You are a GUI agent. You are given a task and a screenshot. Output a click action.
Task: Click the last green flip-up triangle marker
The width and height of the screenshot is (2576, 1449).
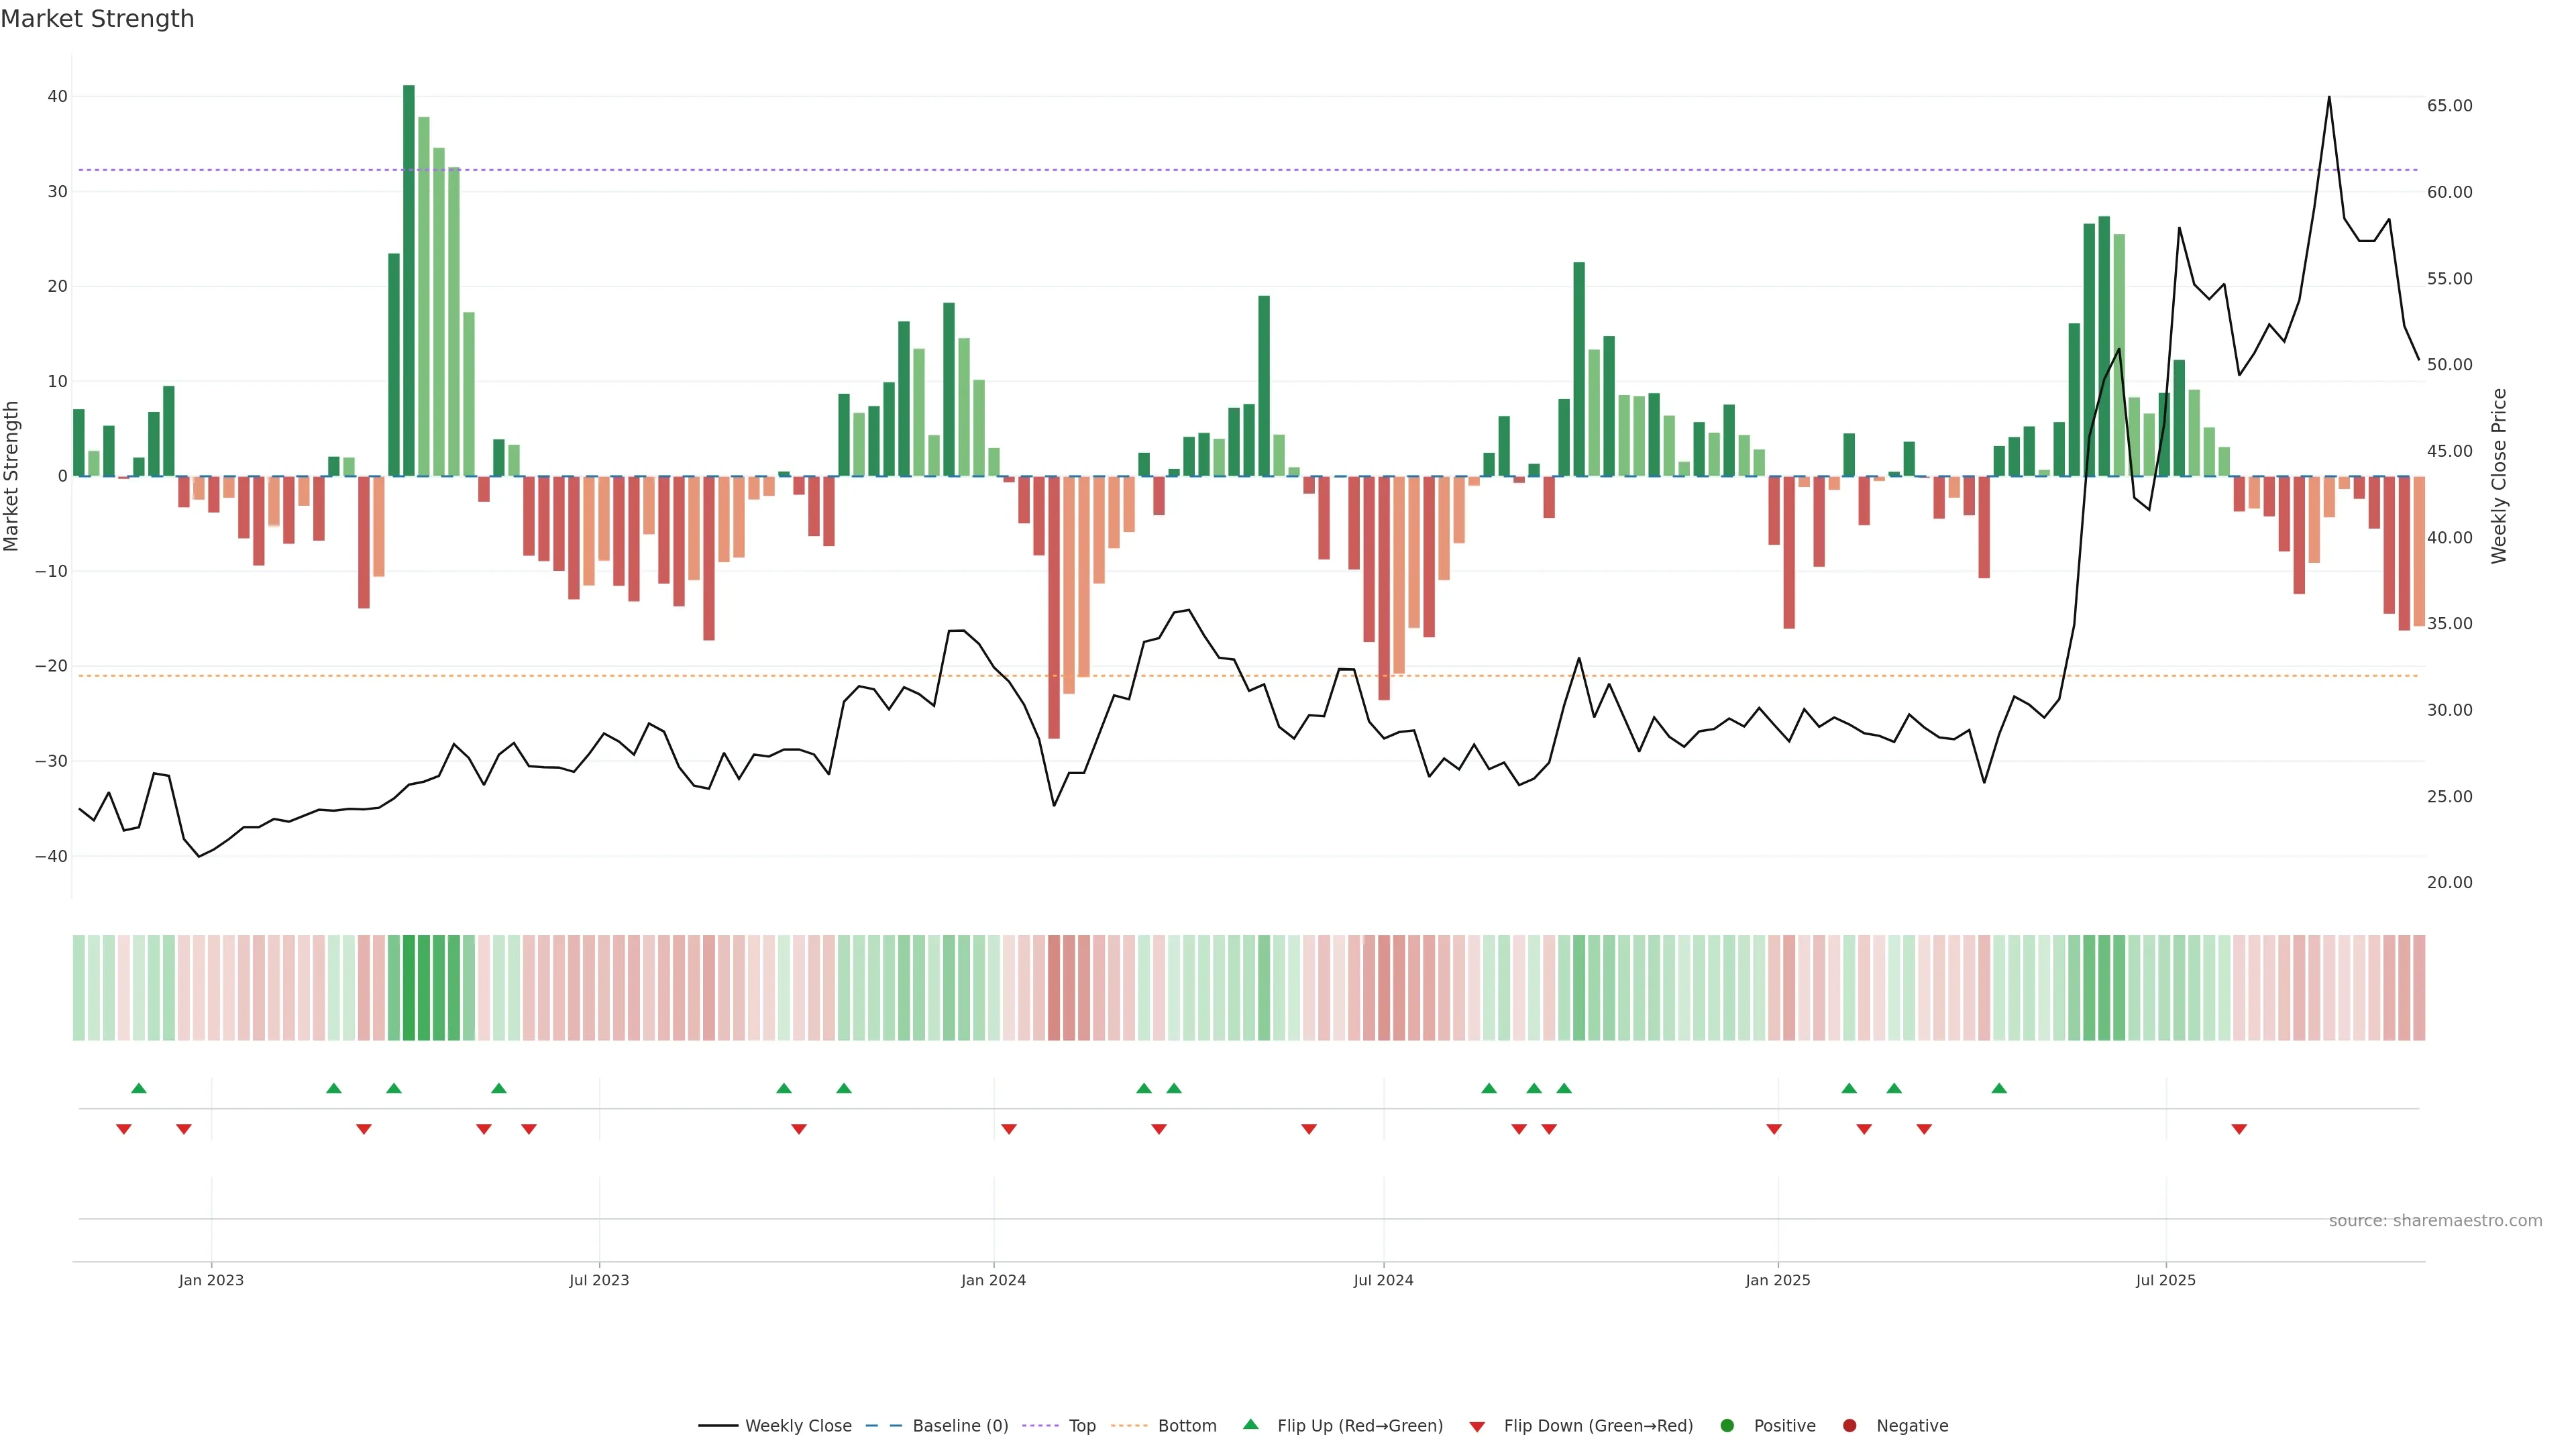pyautogui.click(x=1999, y=1088)
